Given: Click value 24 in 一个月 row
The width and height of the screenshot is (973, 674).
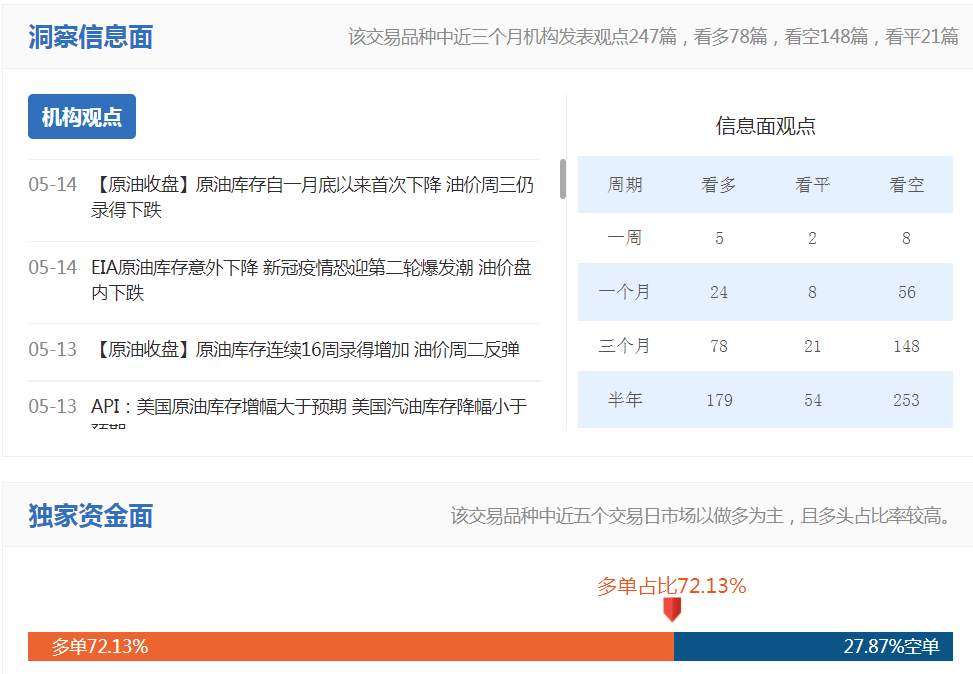Looking at the screenshot, I should pos(719,292).
